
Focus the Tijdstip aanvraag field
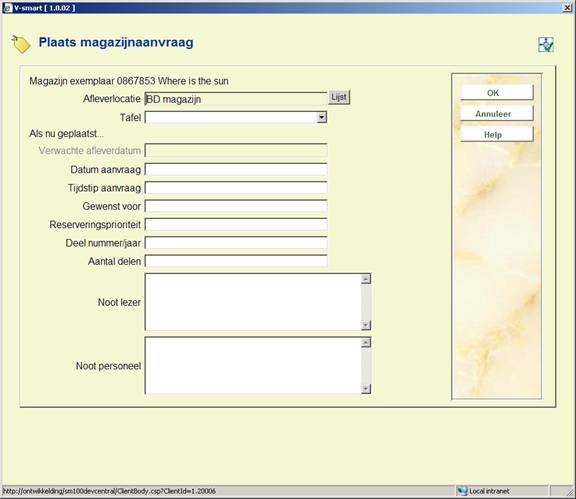coord(236,188)
